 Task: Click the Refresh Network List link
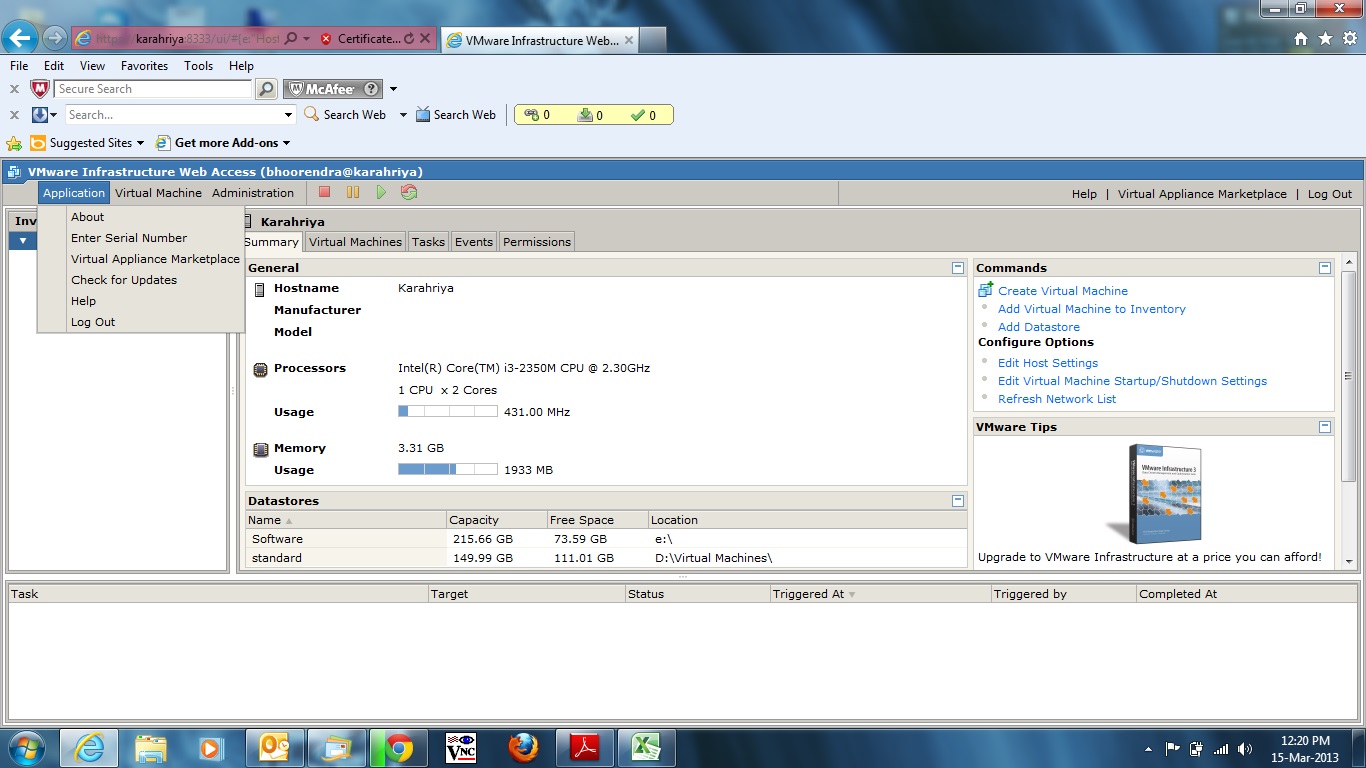pyautogui.click(x=1057, y=399)
